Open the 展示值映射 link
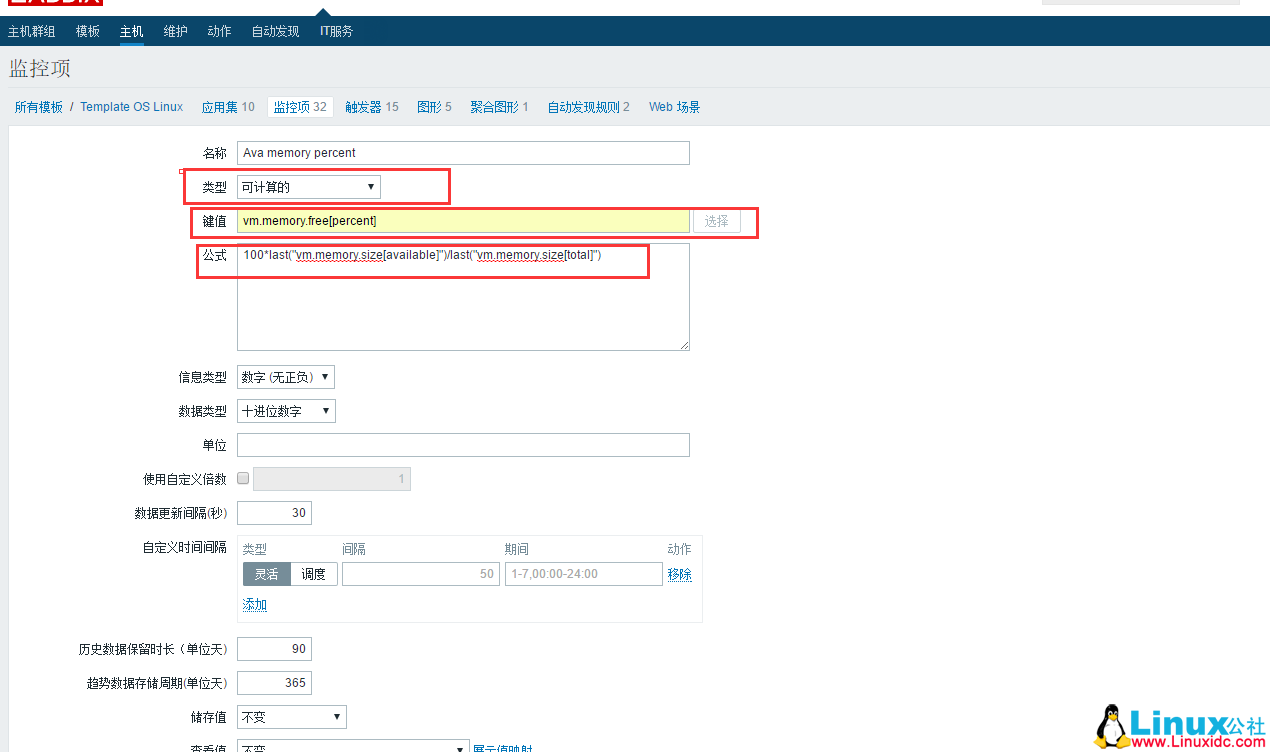Screen dimensions: 1270x752 505,748
